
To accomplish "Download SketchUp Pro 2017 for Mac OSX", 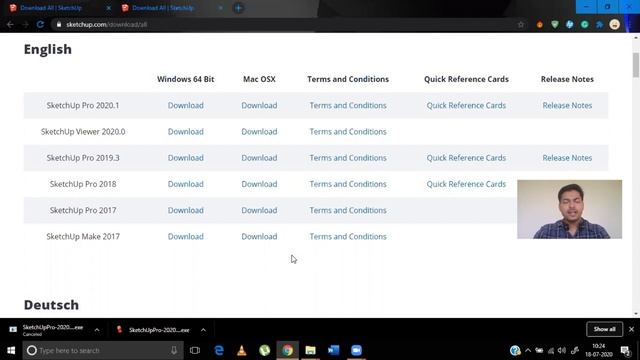I will point(259,210).
